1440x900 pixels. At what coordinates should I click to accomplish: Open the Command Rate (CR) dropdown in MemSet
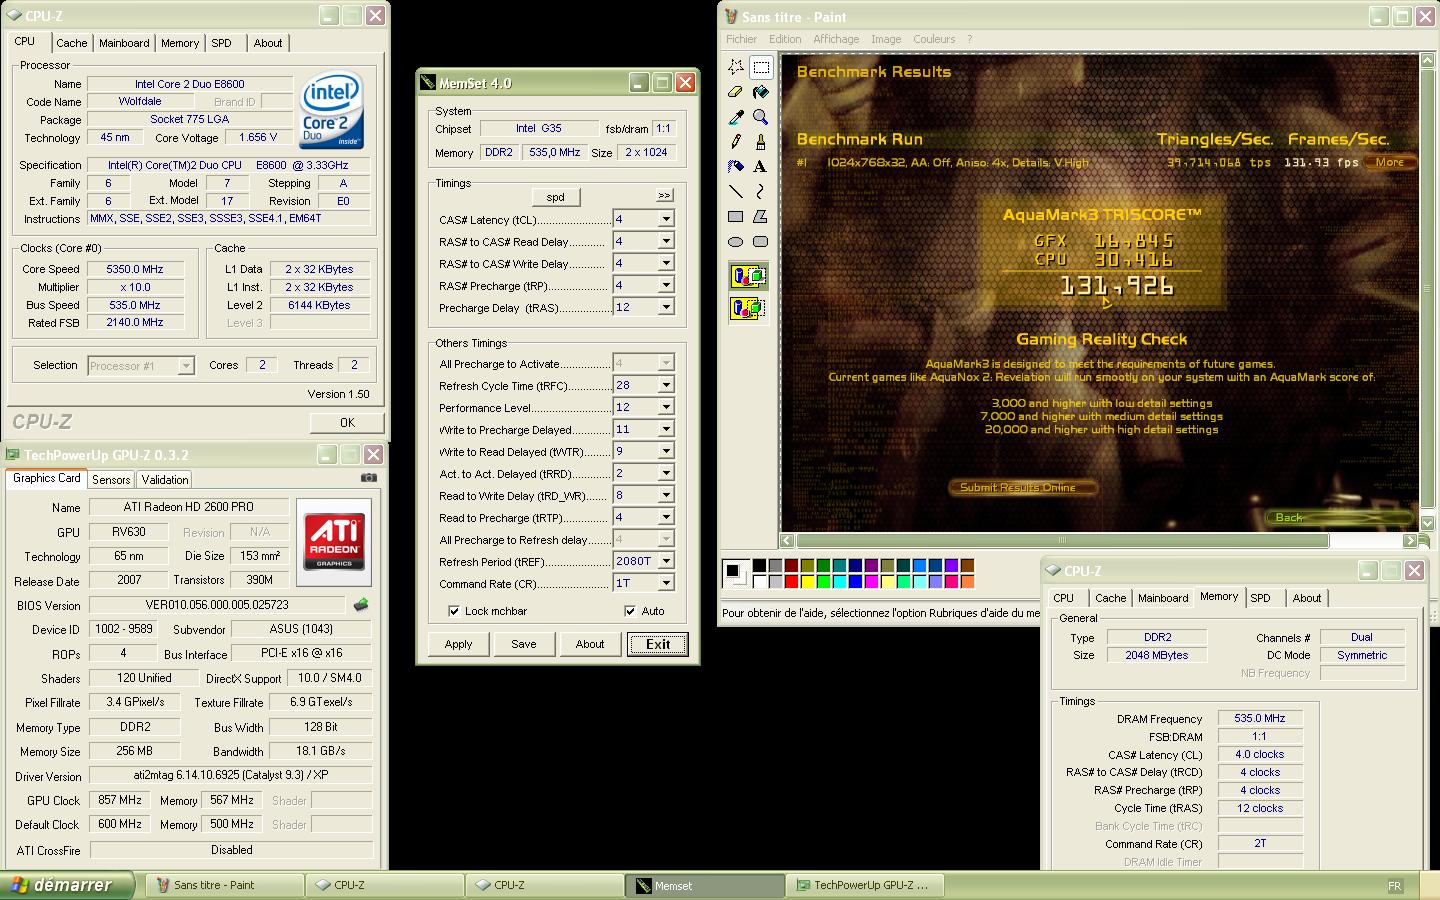point(665,583)
